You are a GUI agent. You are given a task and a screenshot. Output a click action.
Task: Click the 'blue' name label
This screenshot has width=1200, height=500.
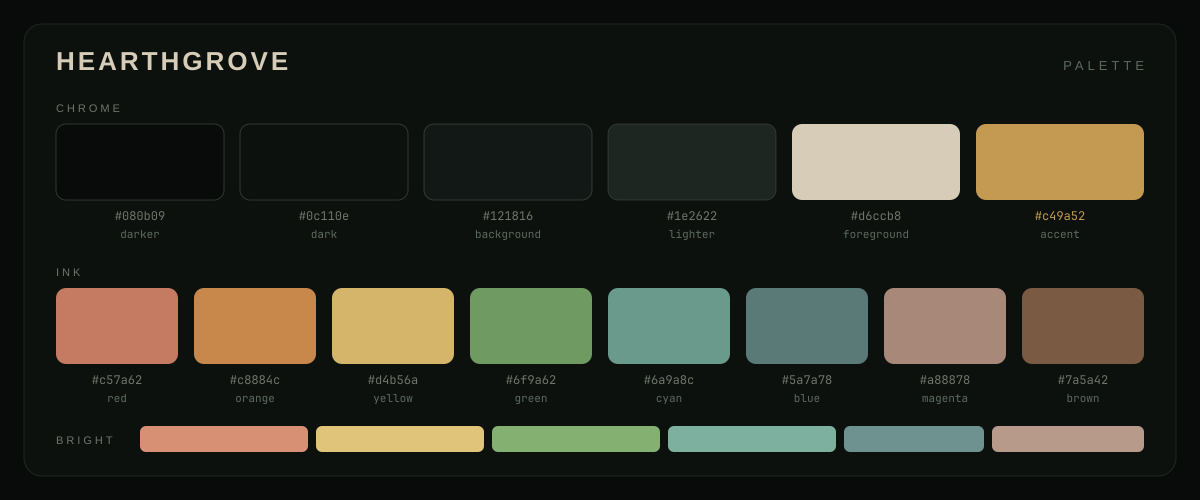(807, 399)
